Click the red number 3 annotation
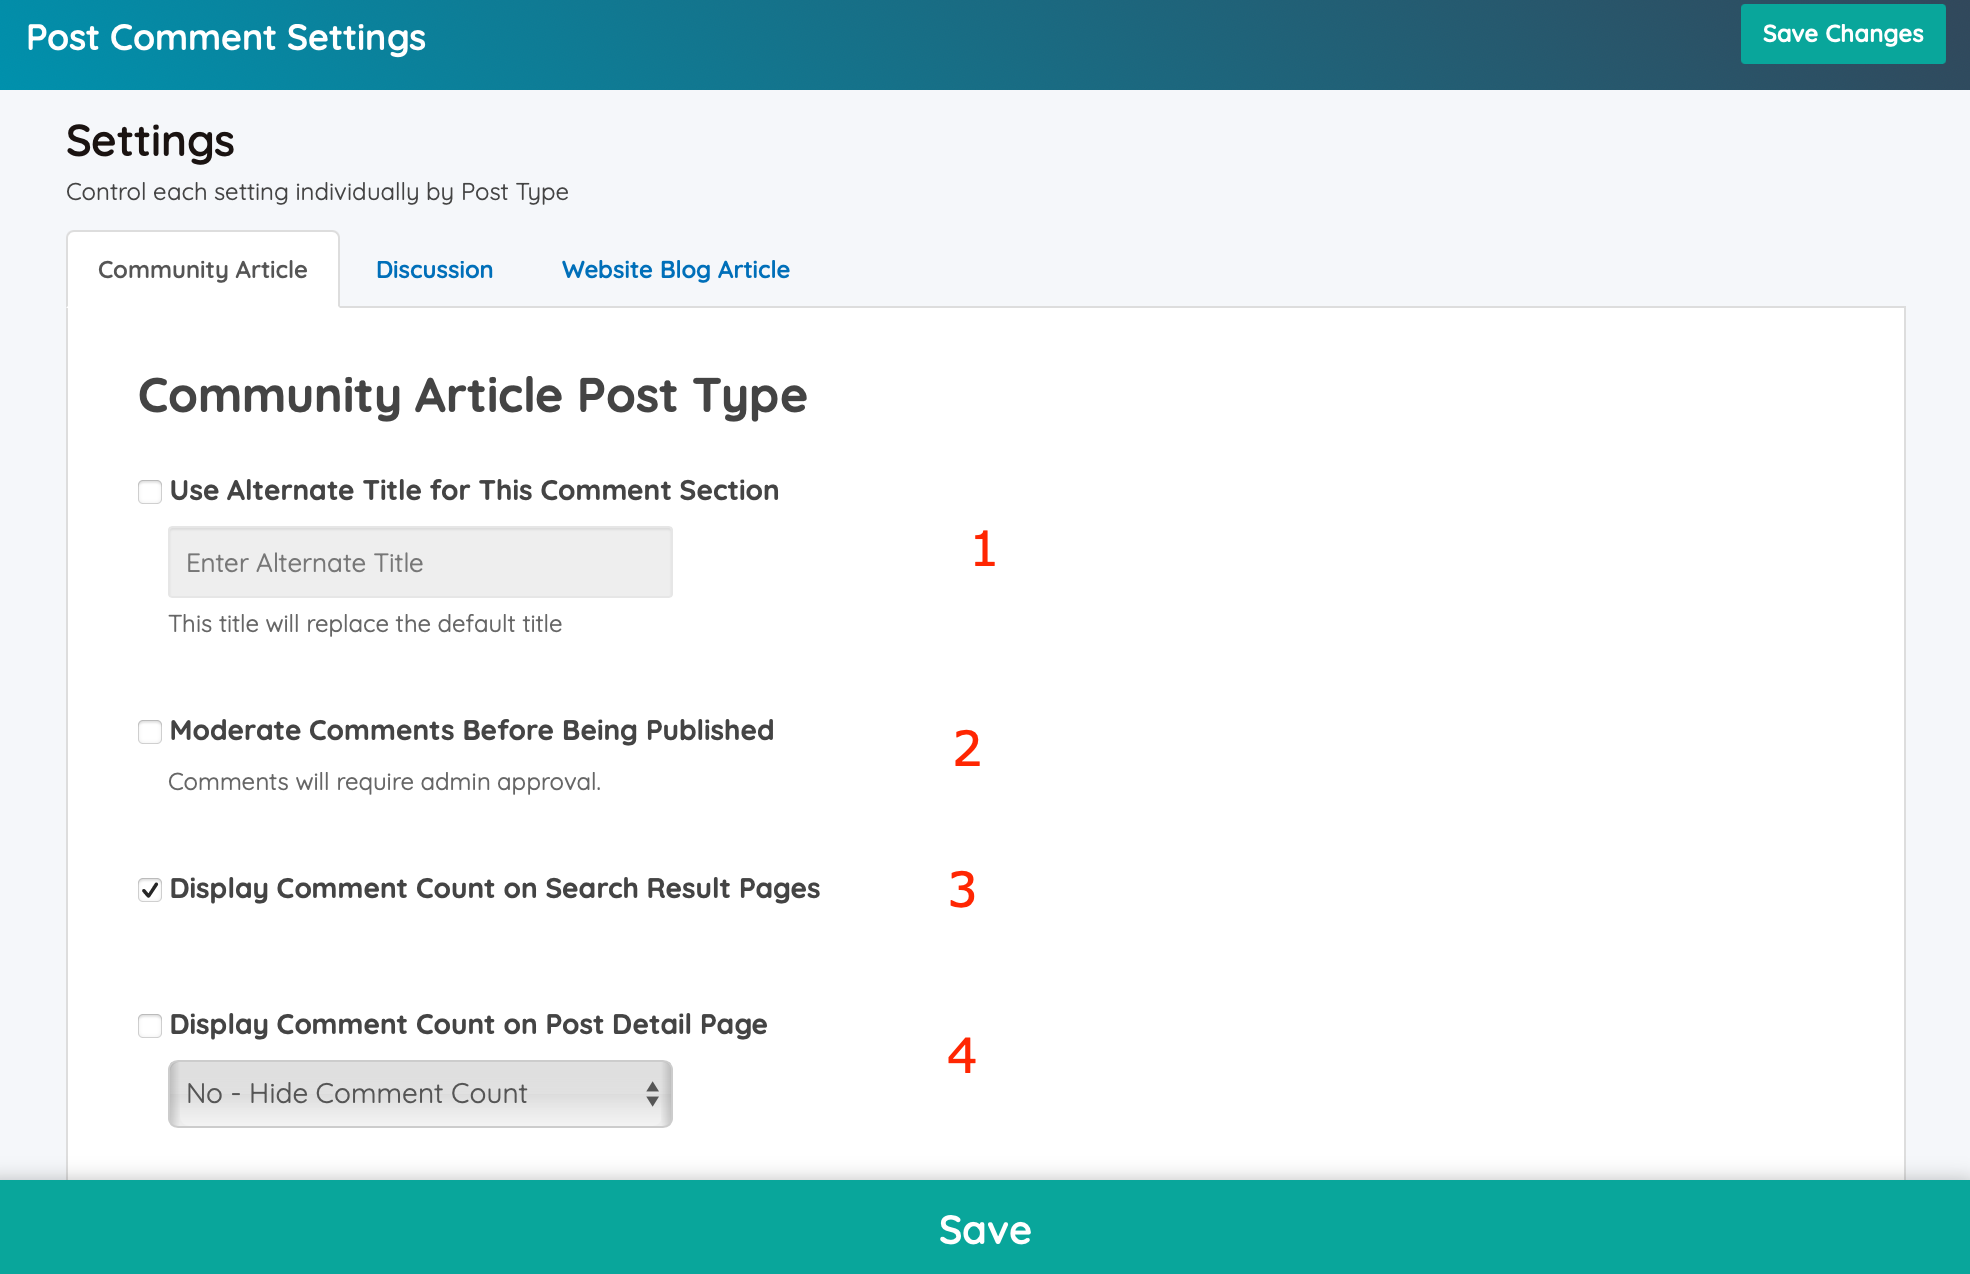The height and width of the screenshot is (1274, 1970). [962, 890]
